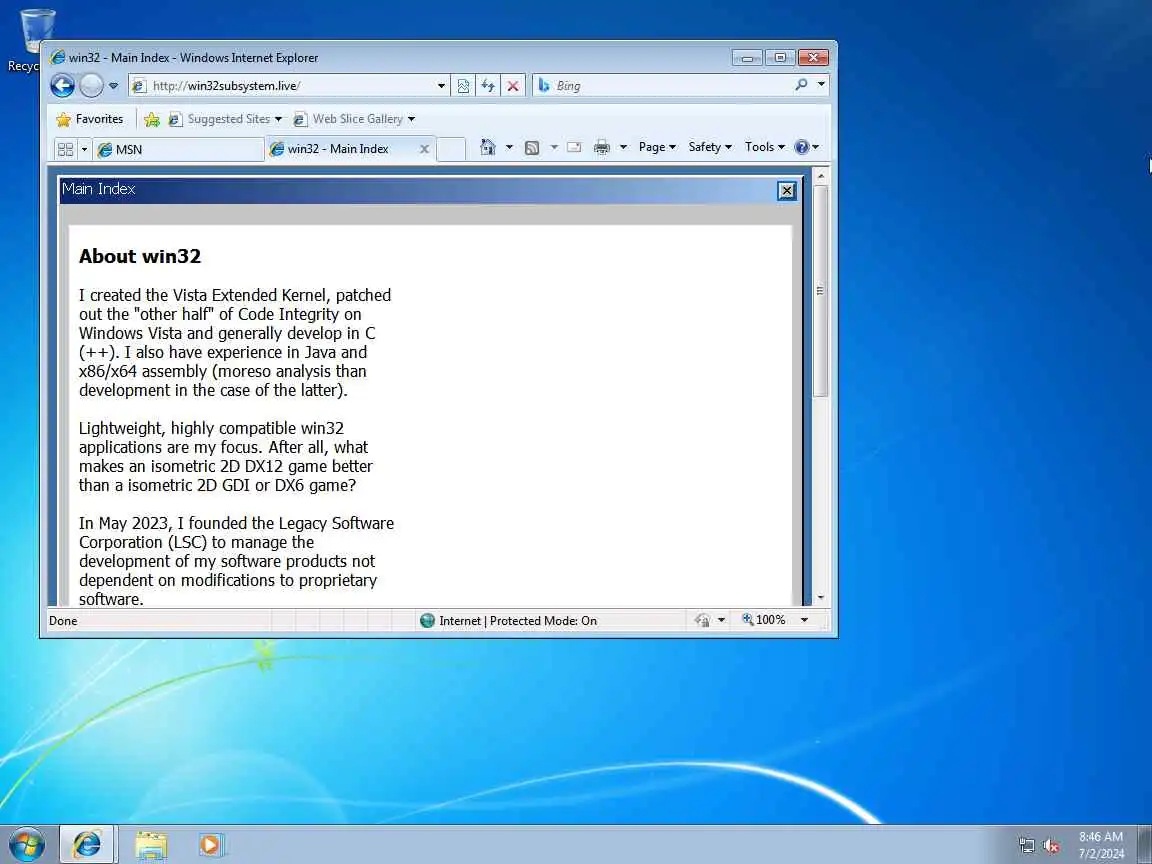1152x864 pixels.
Task: Click Internet Protected Mode status zone
Action: point(509,621)
